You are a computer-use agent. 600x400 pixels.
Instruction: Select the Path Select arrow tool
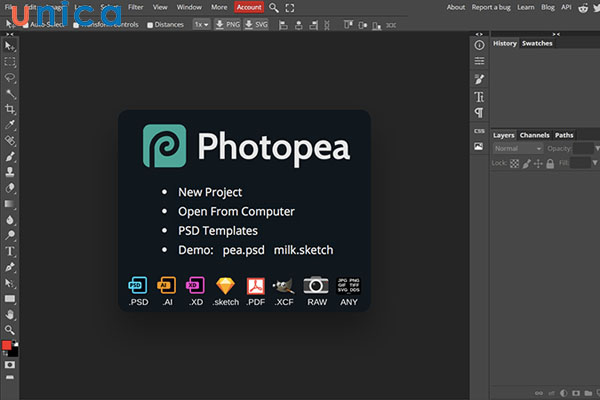(10, 283)
